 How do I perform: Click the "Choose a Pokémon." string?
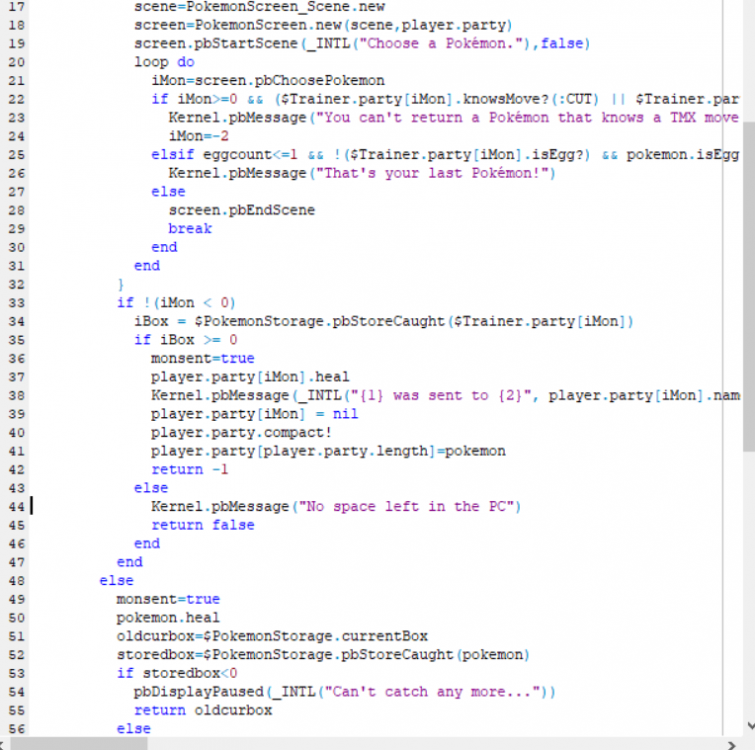click(442, 44)
